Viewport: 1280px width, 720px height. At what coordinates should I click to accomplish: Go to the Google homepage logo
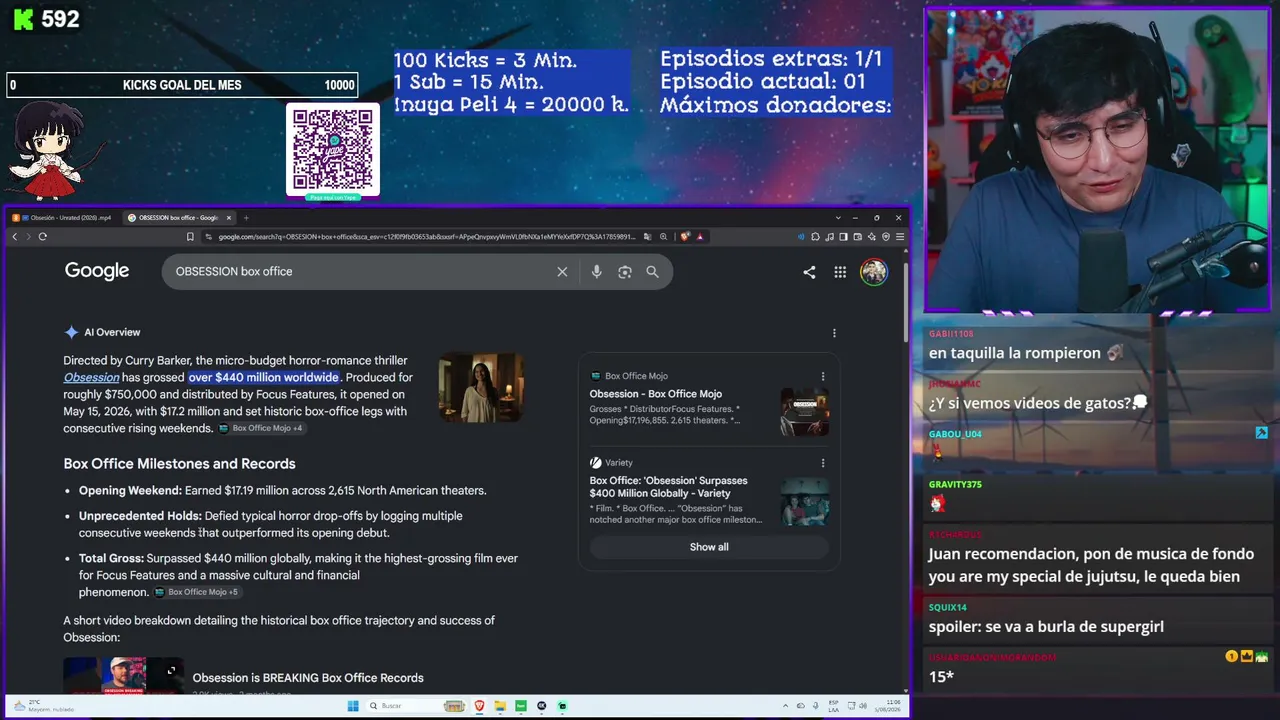[x=97, y=271]
